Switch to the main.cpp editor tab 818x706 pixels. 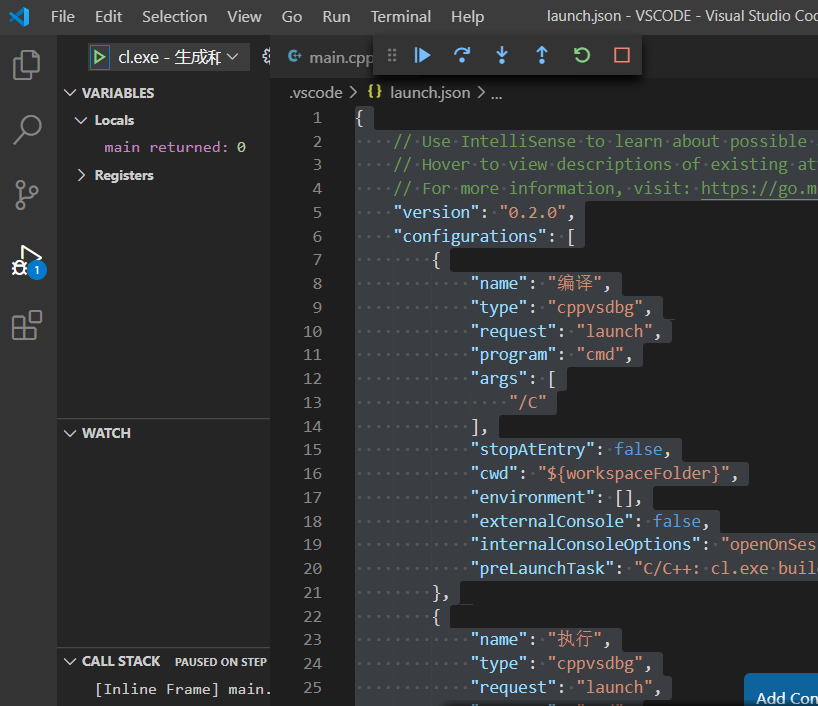tap(330, 57)
